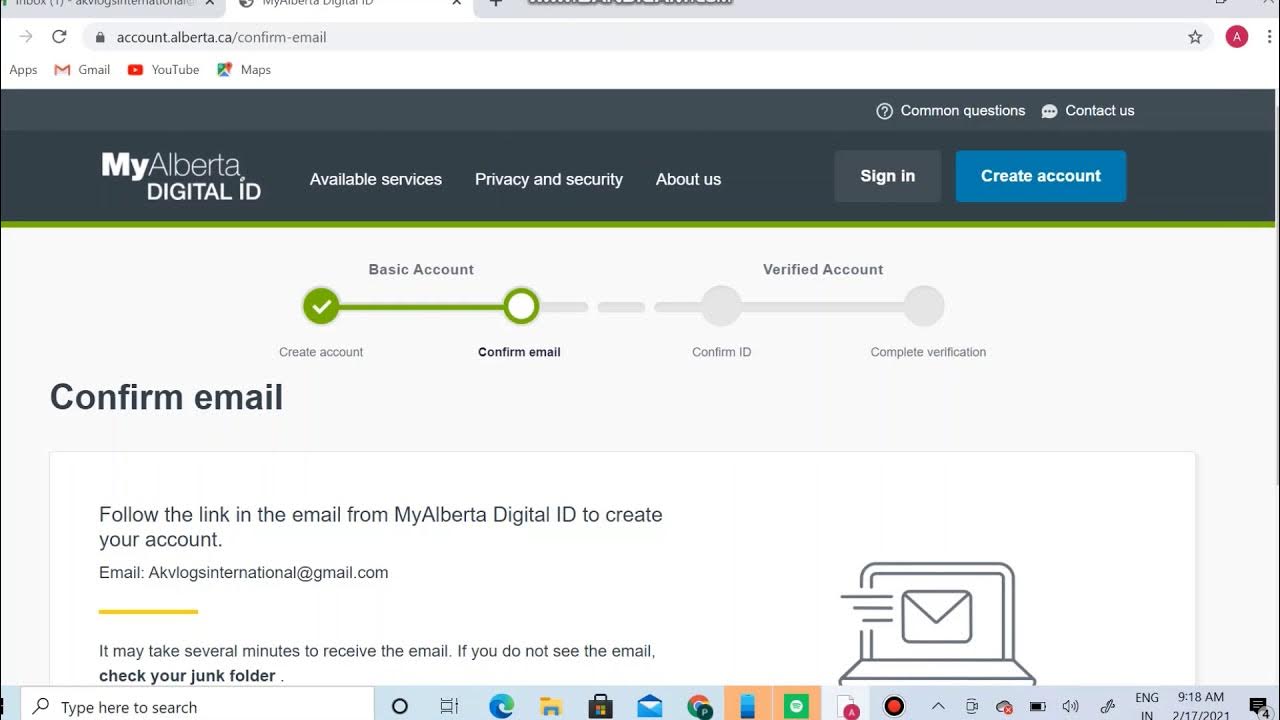Image resolution: width=1280 pixels, height=720 pixels.
Task: Click the Contact us link
Action: pos(1088,111)
